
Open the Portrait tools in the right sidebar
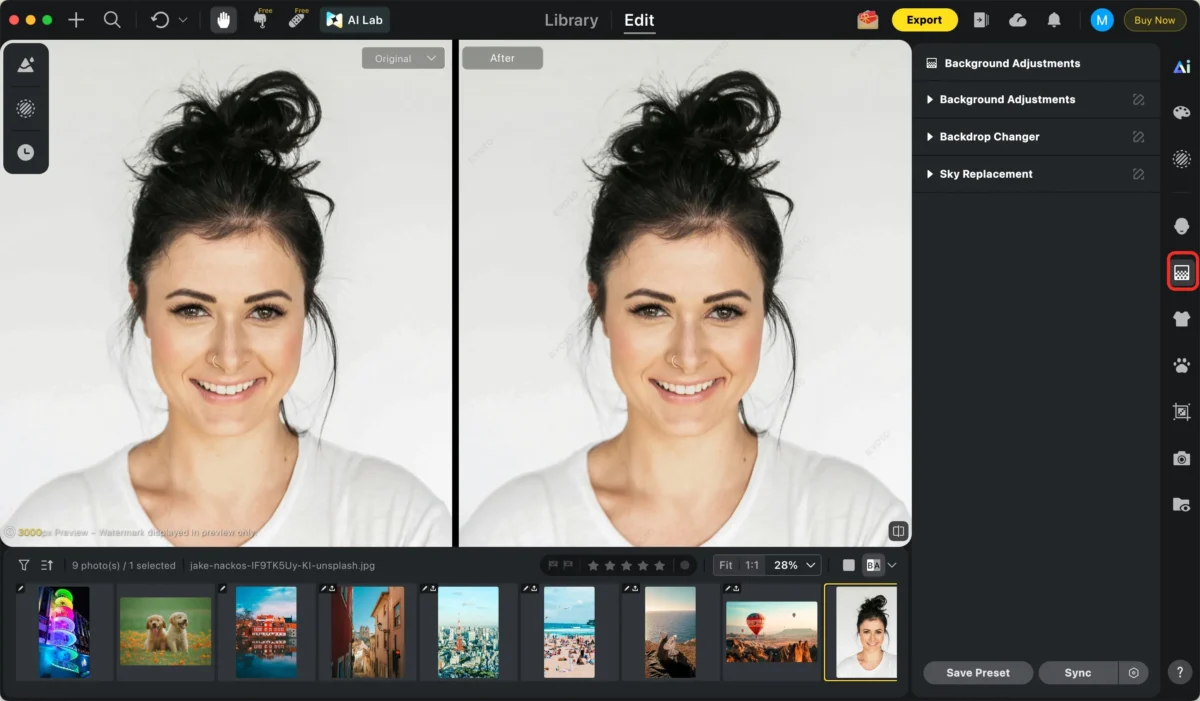(x=1181, y=225)
